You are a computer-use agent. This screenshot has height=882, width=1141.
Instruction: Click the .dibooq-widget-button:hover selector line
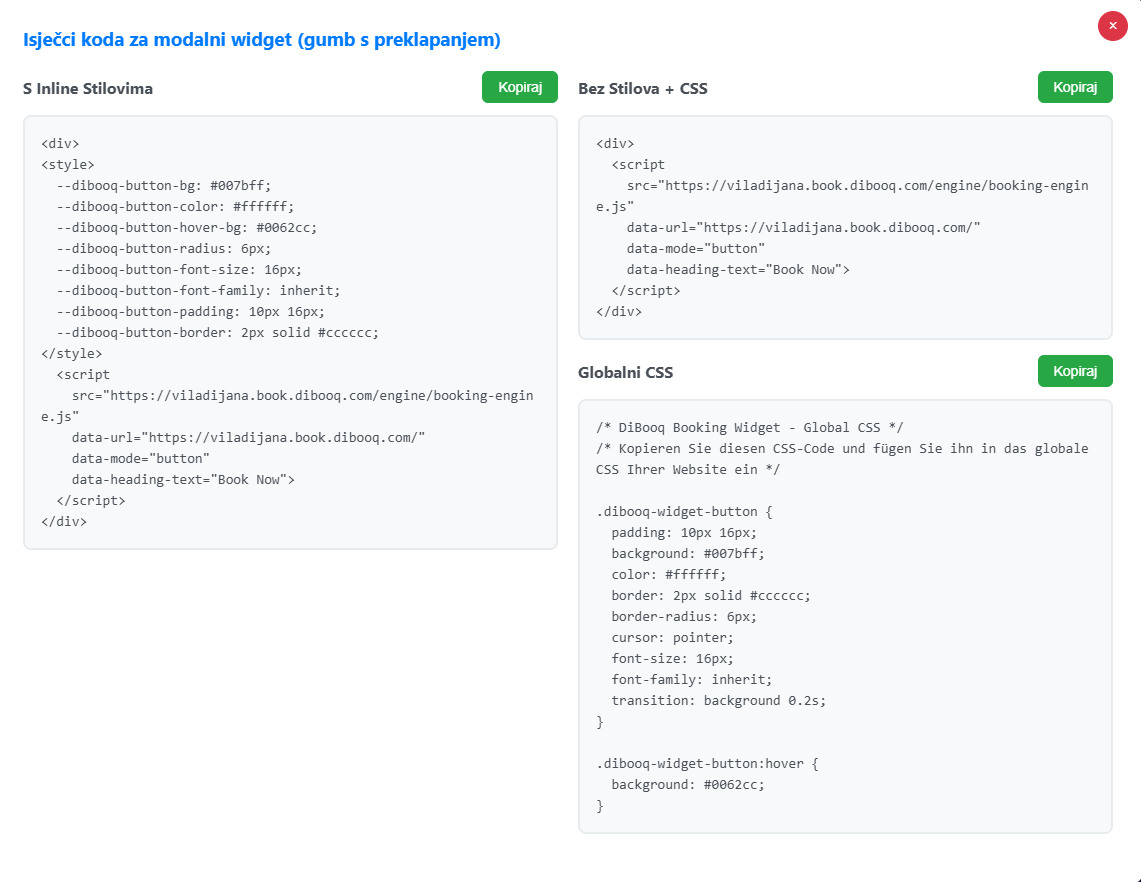coord(707,763)
